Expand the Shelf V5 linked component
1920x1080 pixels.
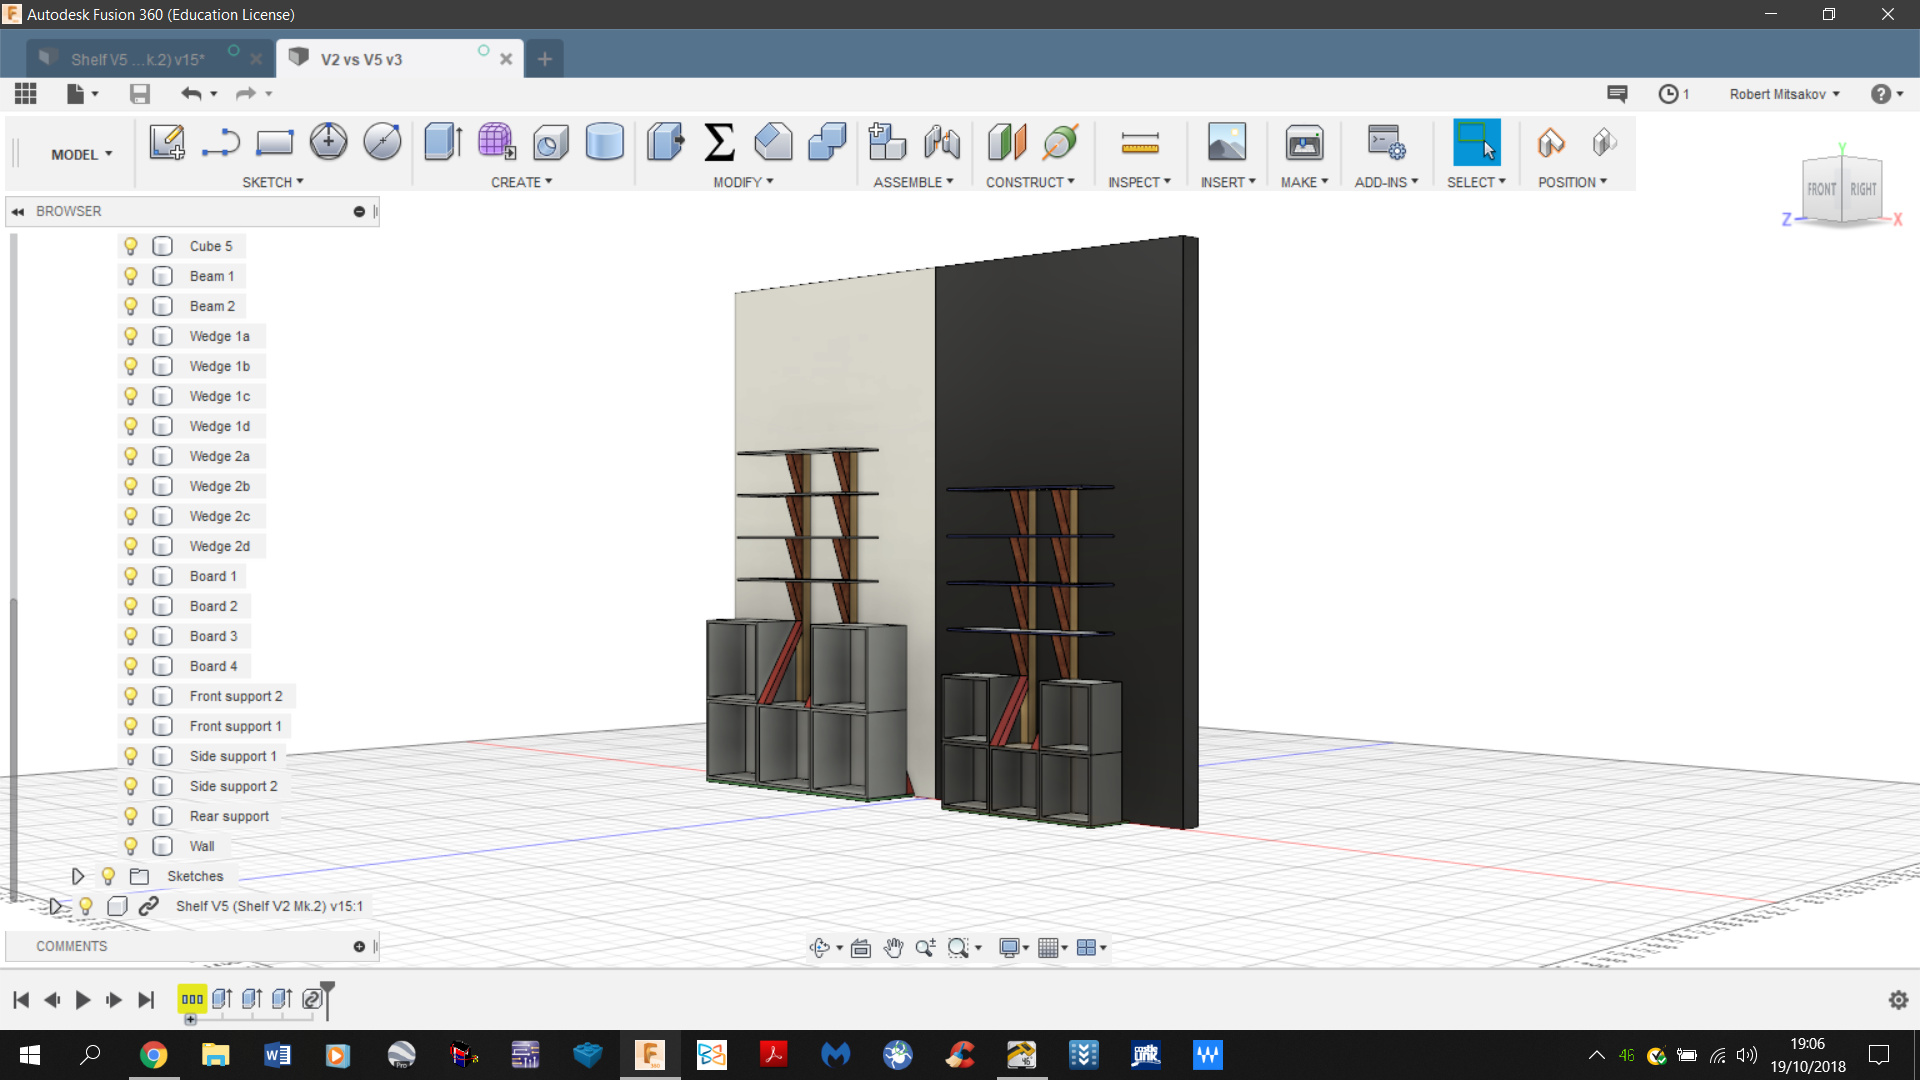pyautogui.click(x=55, y=906)
